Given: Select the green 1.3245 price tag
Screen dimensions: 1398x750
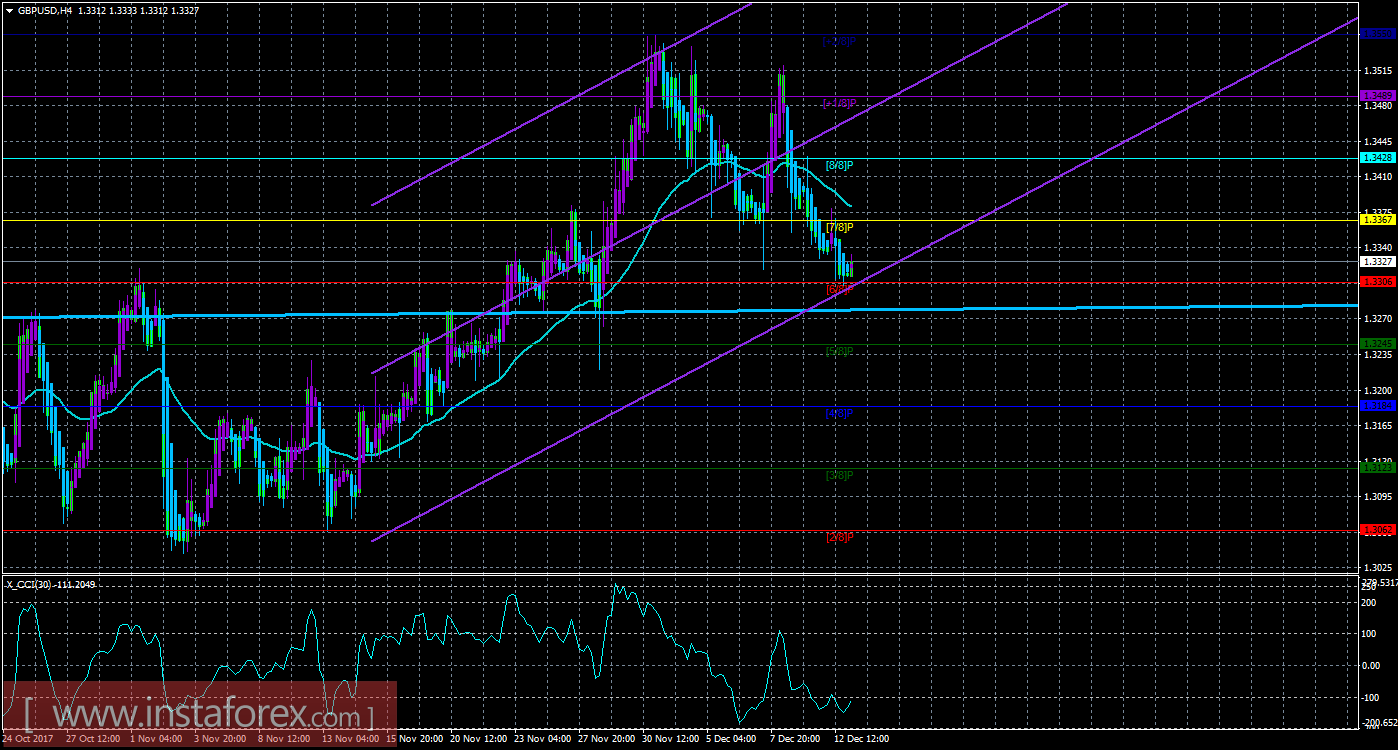Looking at the screenshot, I should [x=1378, y=343].
